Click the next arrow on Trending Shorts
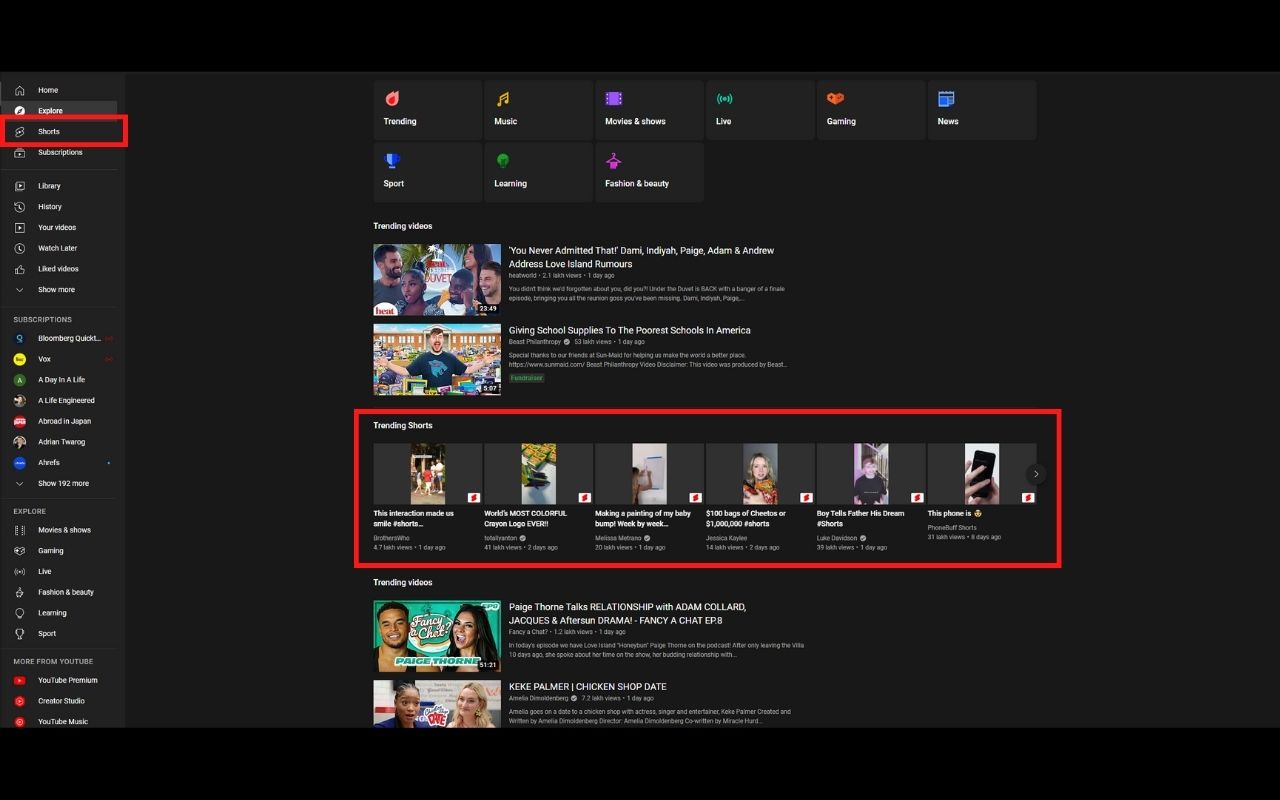 coord(1037,473)
